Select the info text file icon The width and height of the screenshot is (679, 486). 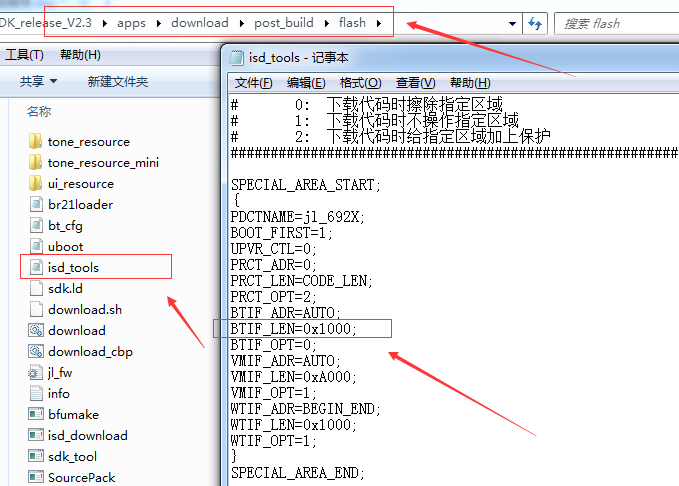pyautogui.click(x=36, y=393)
